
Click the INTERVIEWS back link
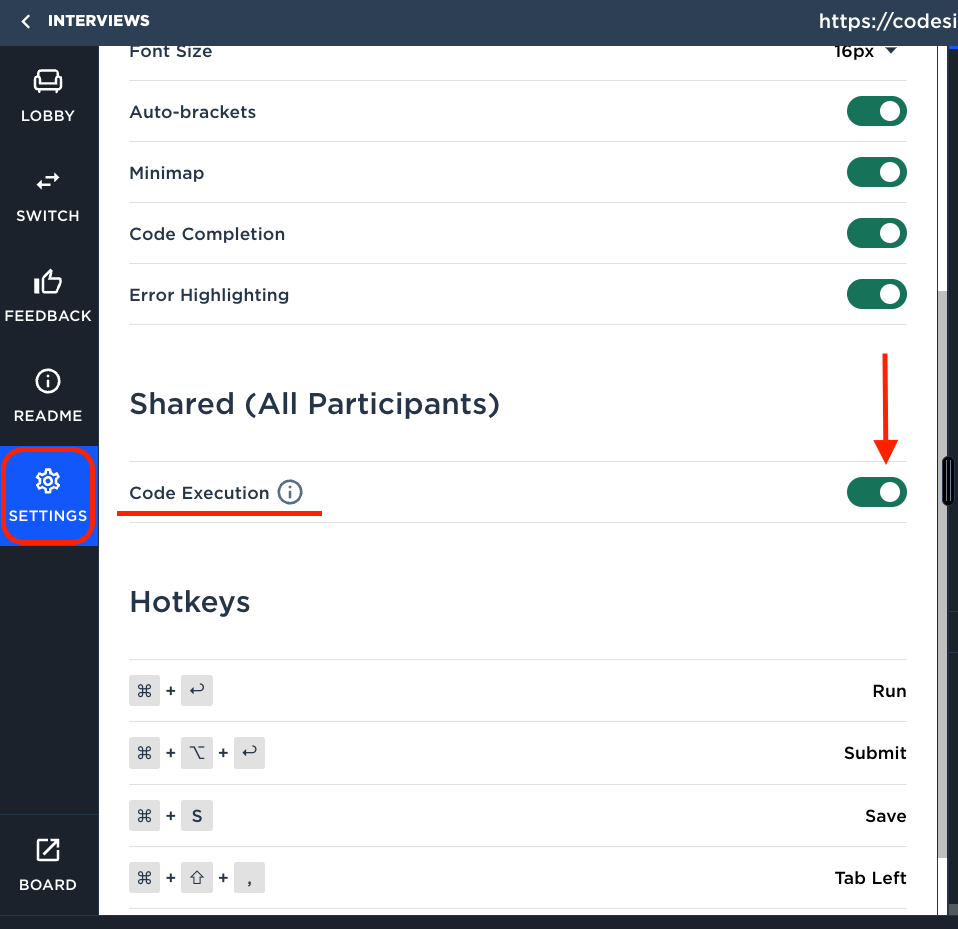pos(98,21)
